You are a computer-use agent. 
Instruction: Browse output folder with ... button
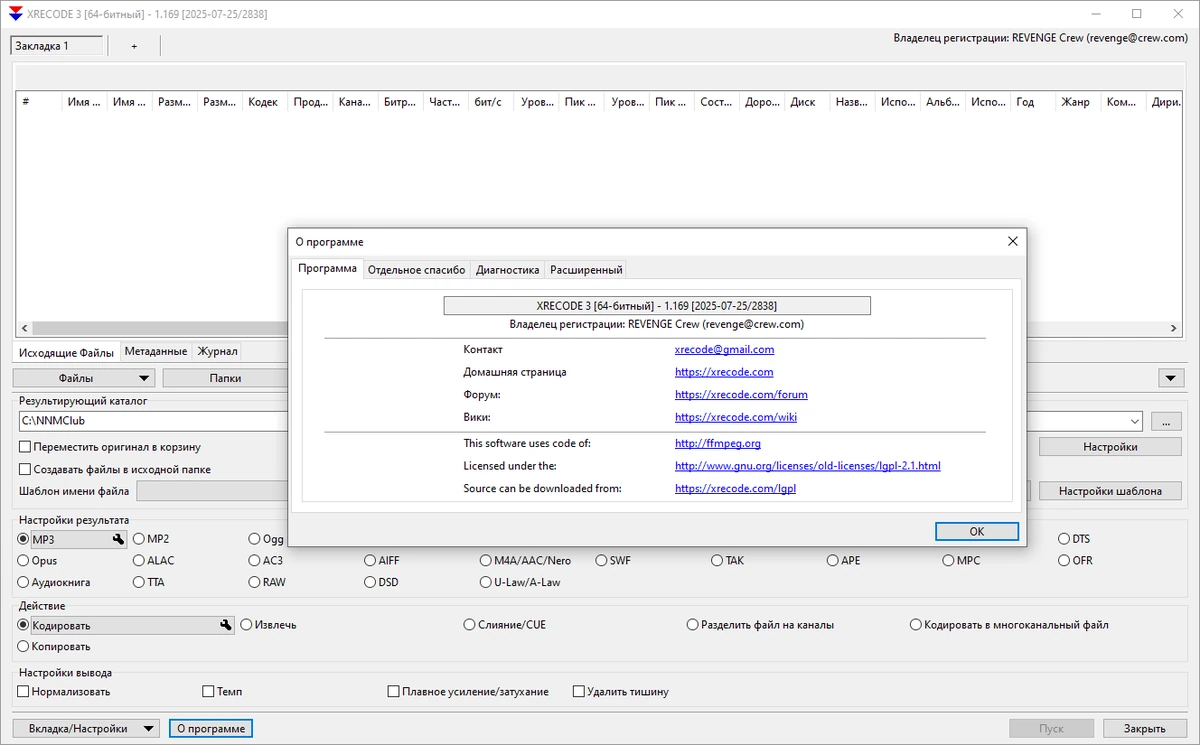pyautogui.click(x=1166, y=421)
